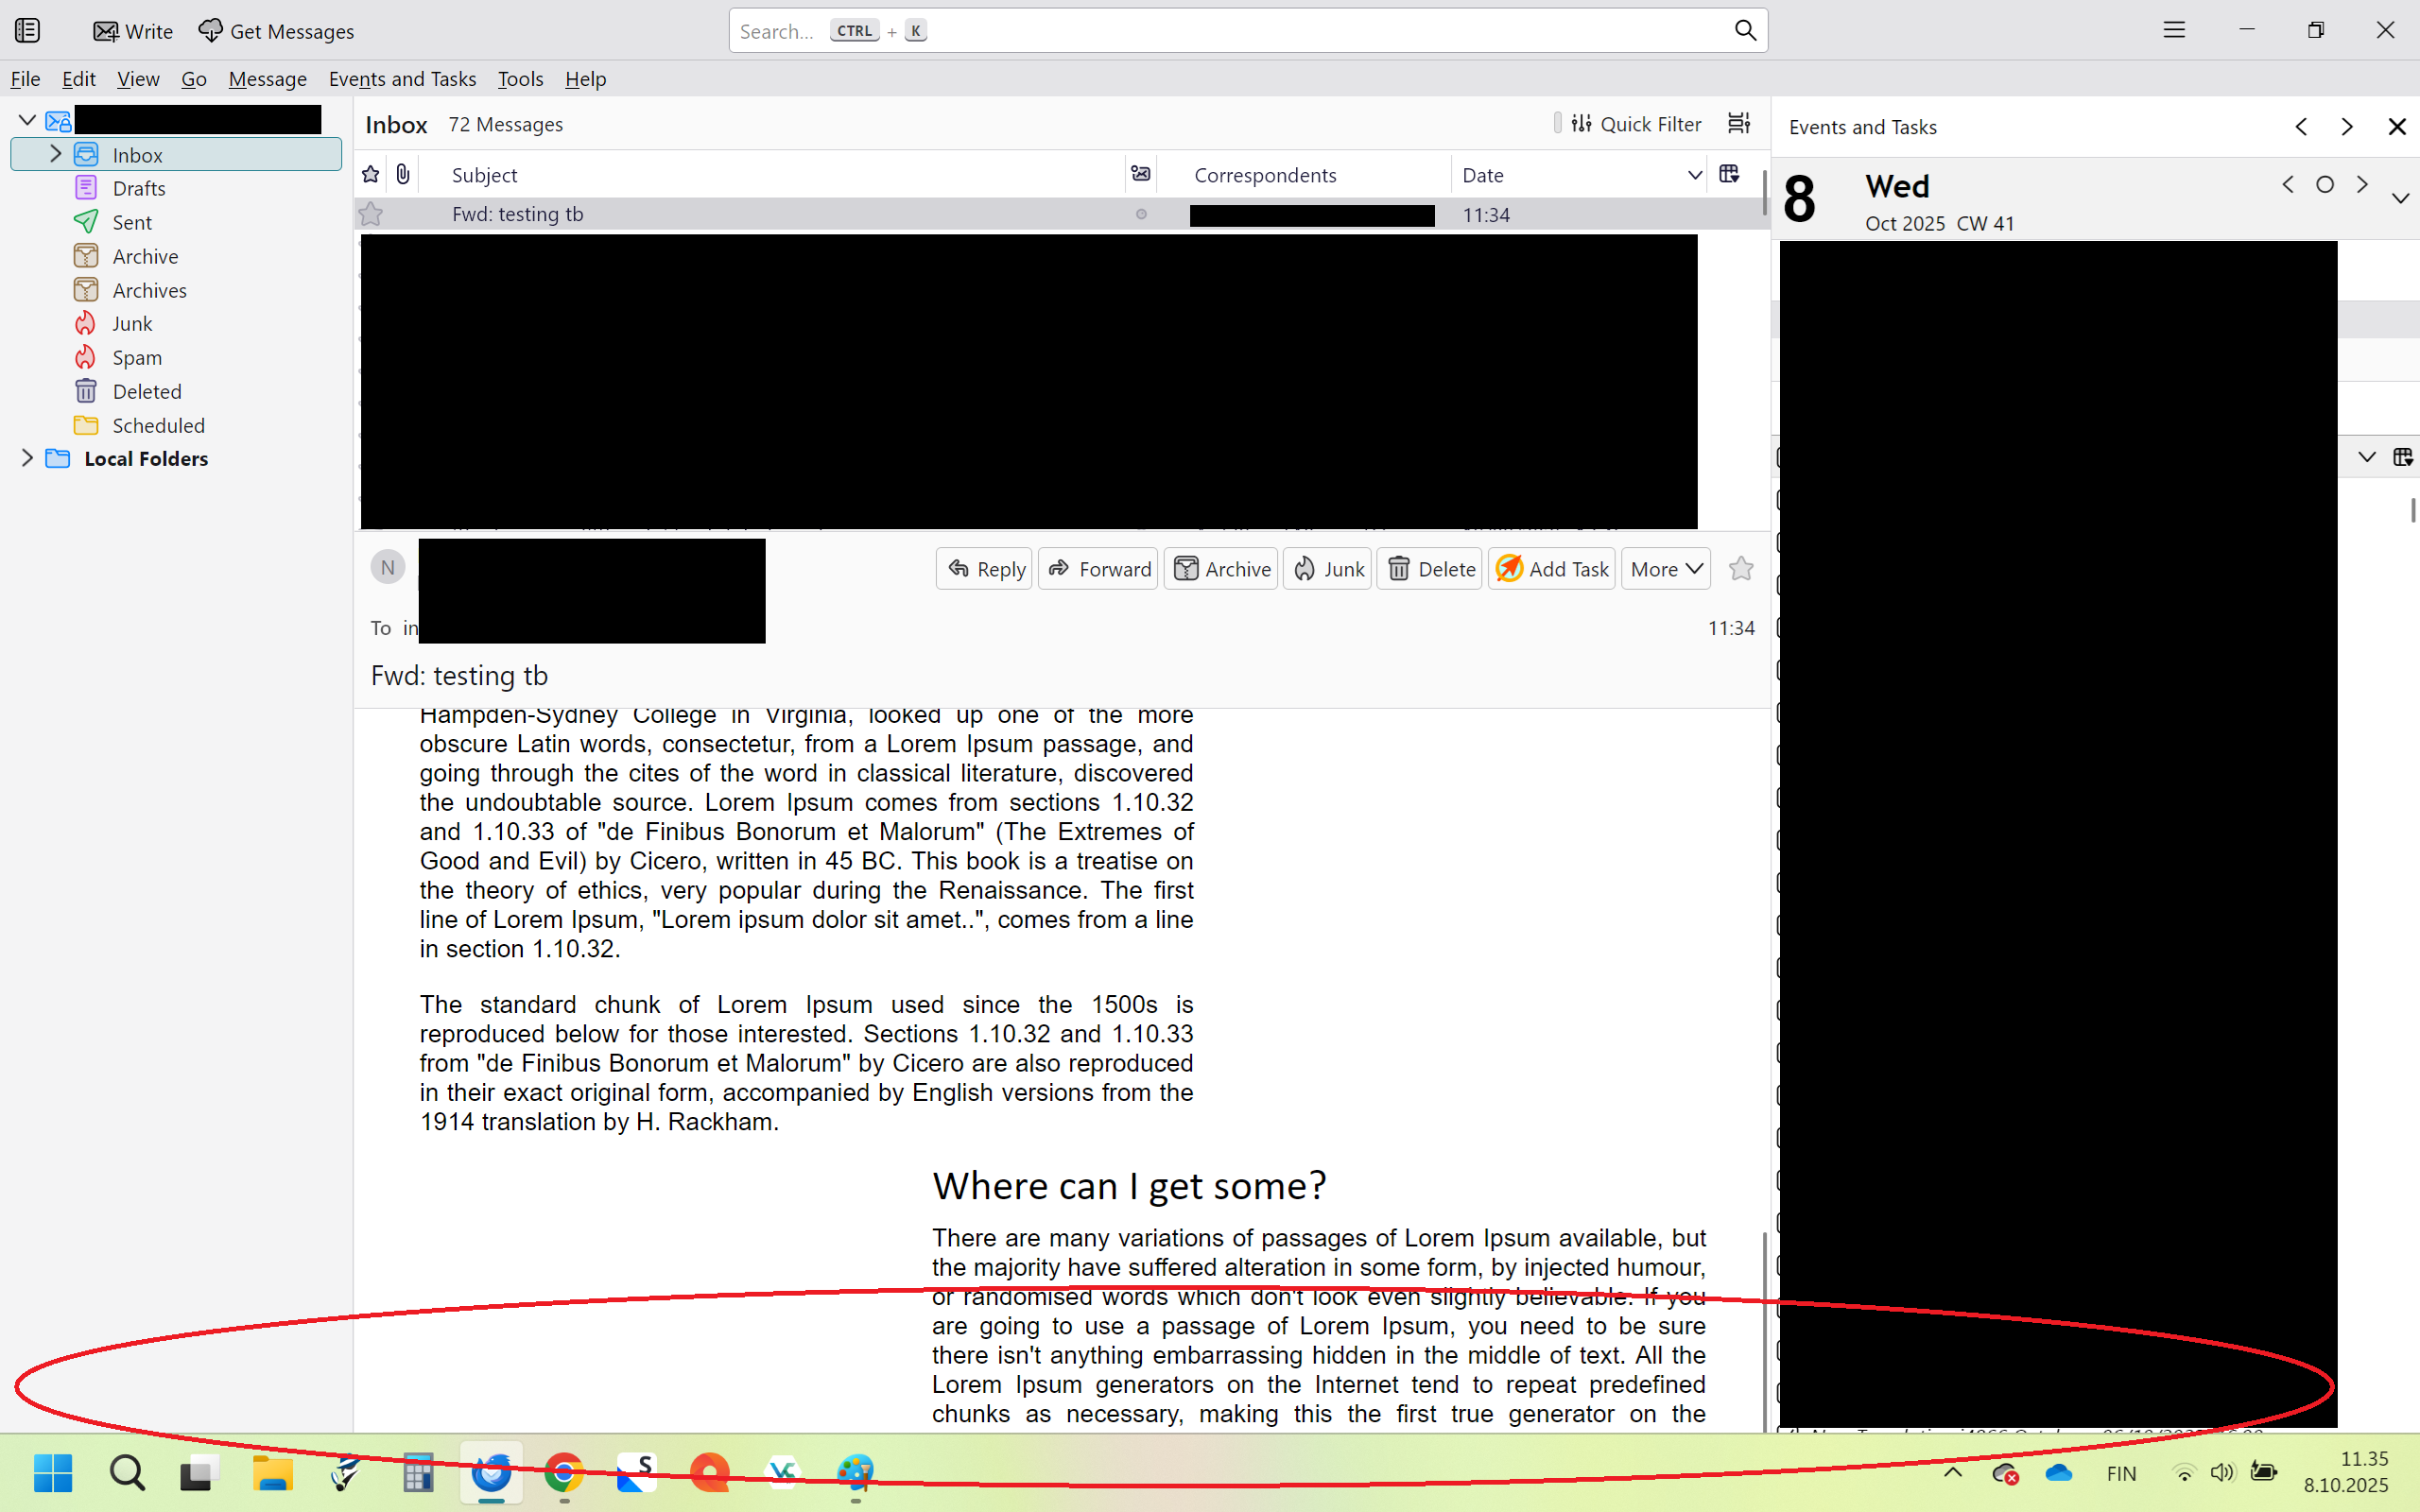Click the Junk folder flame icon
Viewport: 2420px width, 1512px height.
tap(86, 323)
